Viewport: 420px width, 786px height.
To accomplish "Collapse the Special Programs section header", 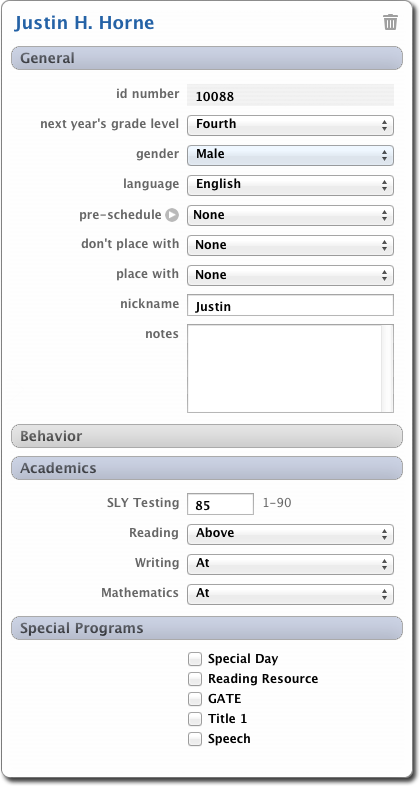I will (x=206, y=628).
